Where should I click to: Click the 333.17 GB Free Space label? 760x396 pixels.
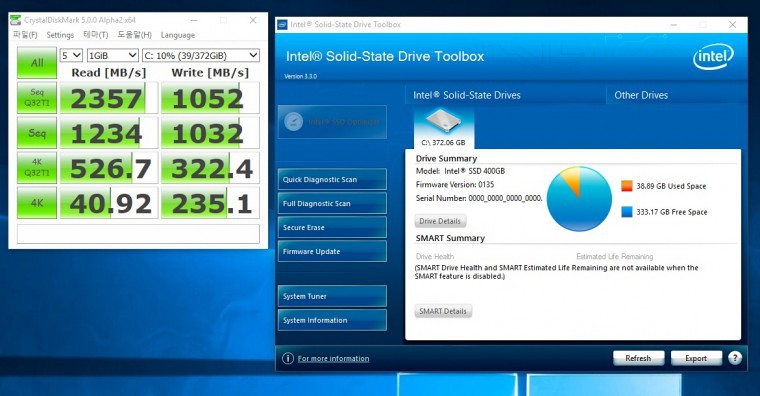tap(672, 212)
